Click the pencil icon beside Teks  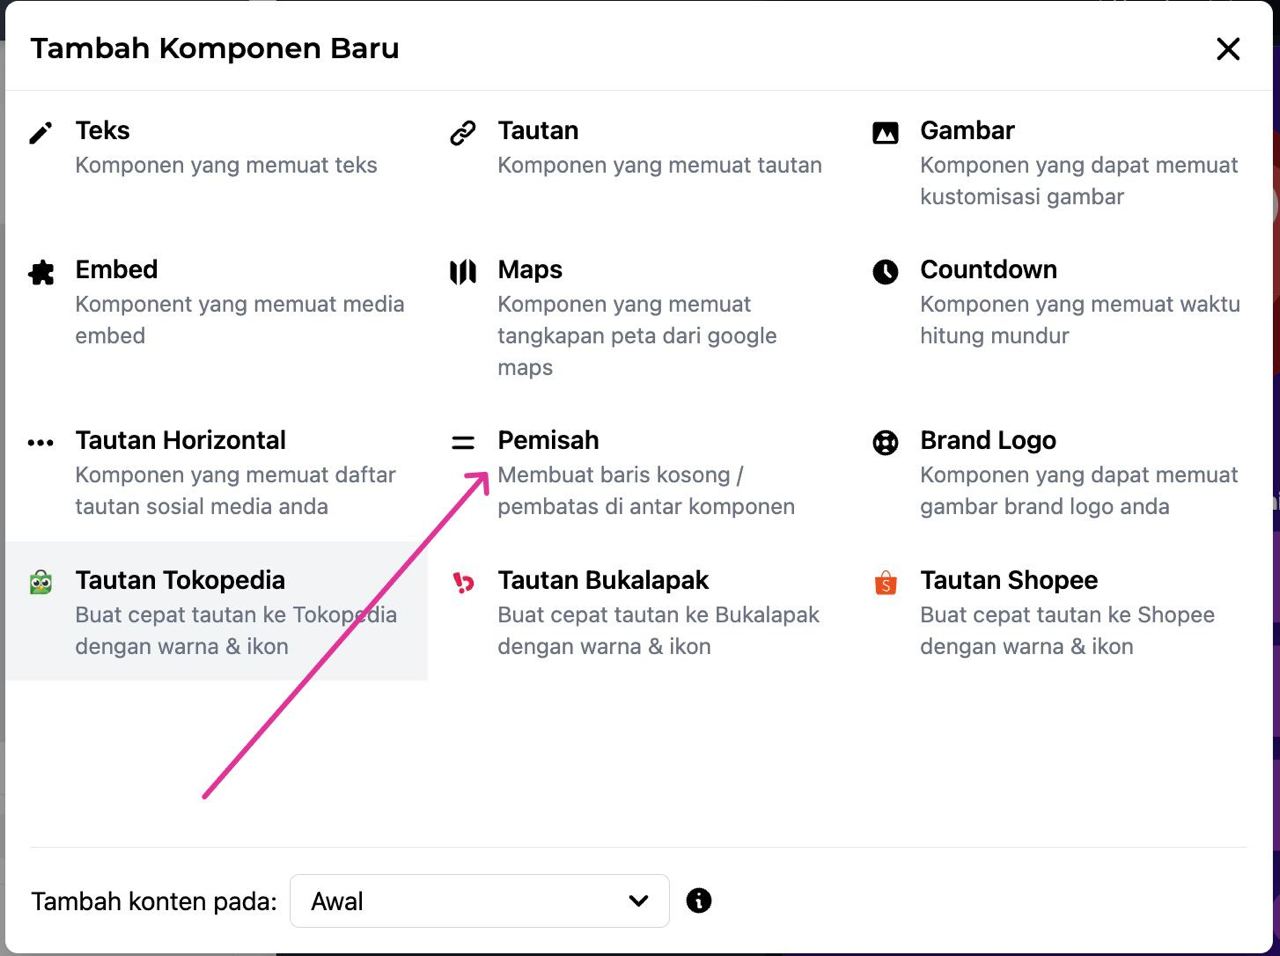(41, 133)
